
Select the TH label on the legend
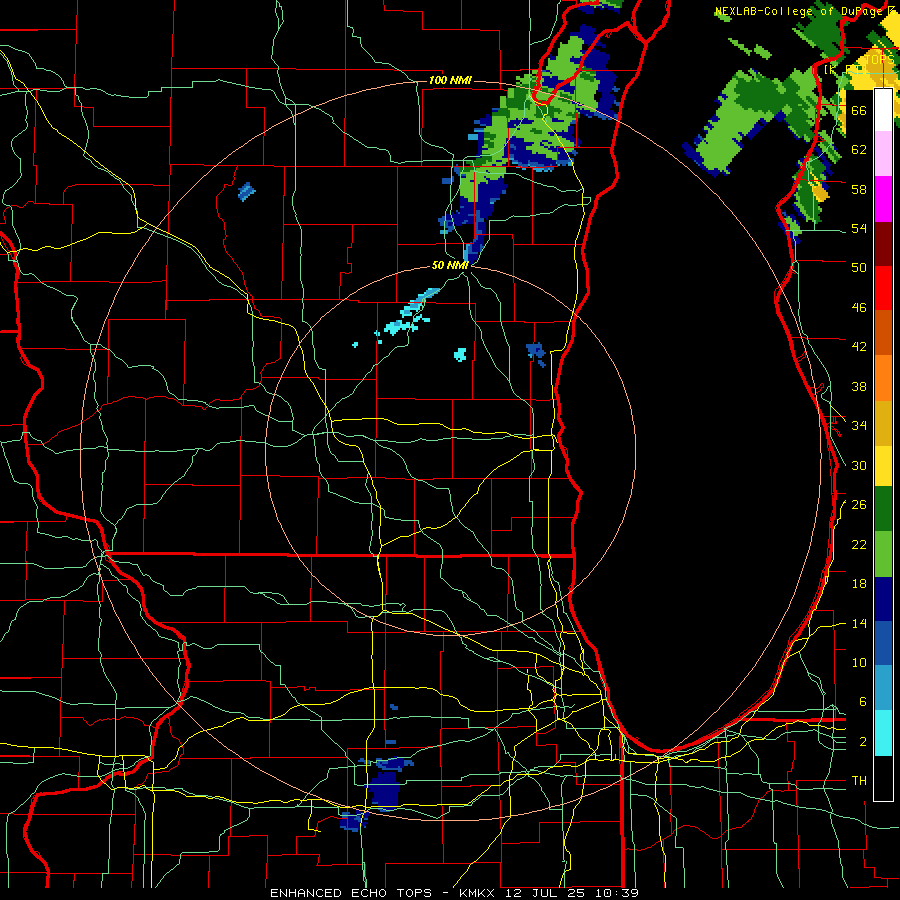tap(859, 781)
